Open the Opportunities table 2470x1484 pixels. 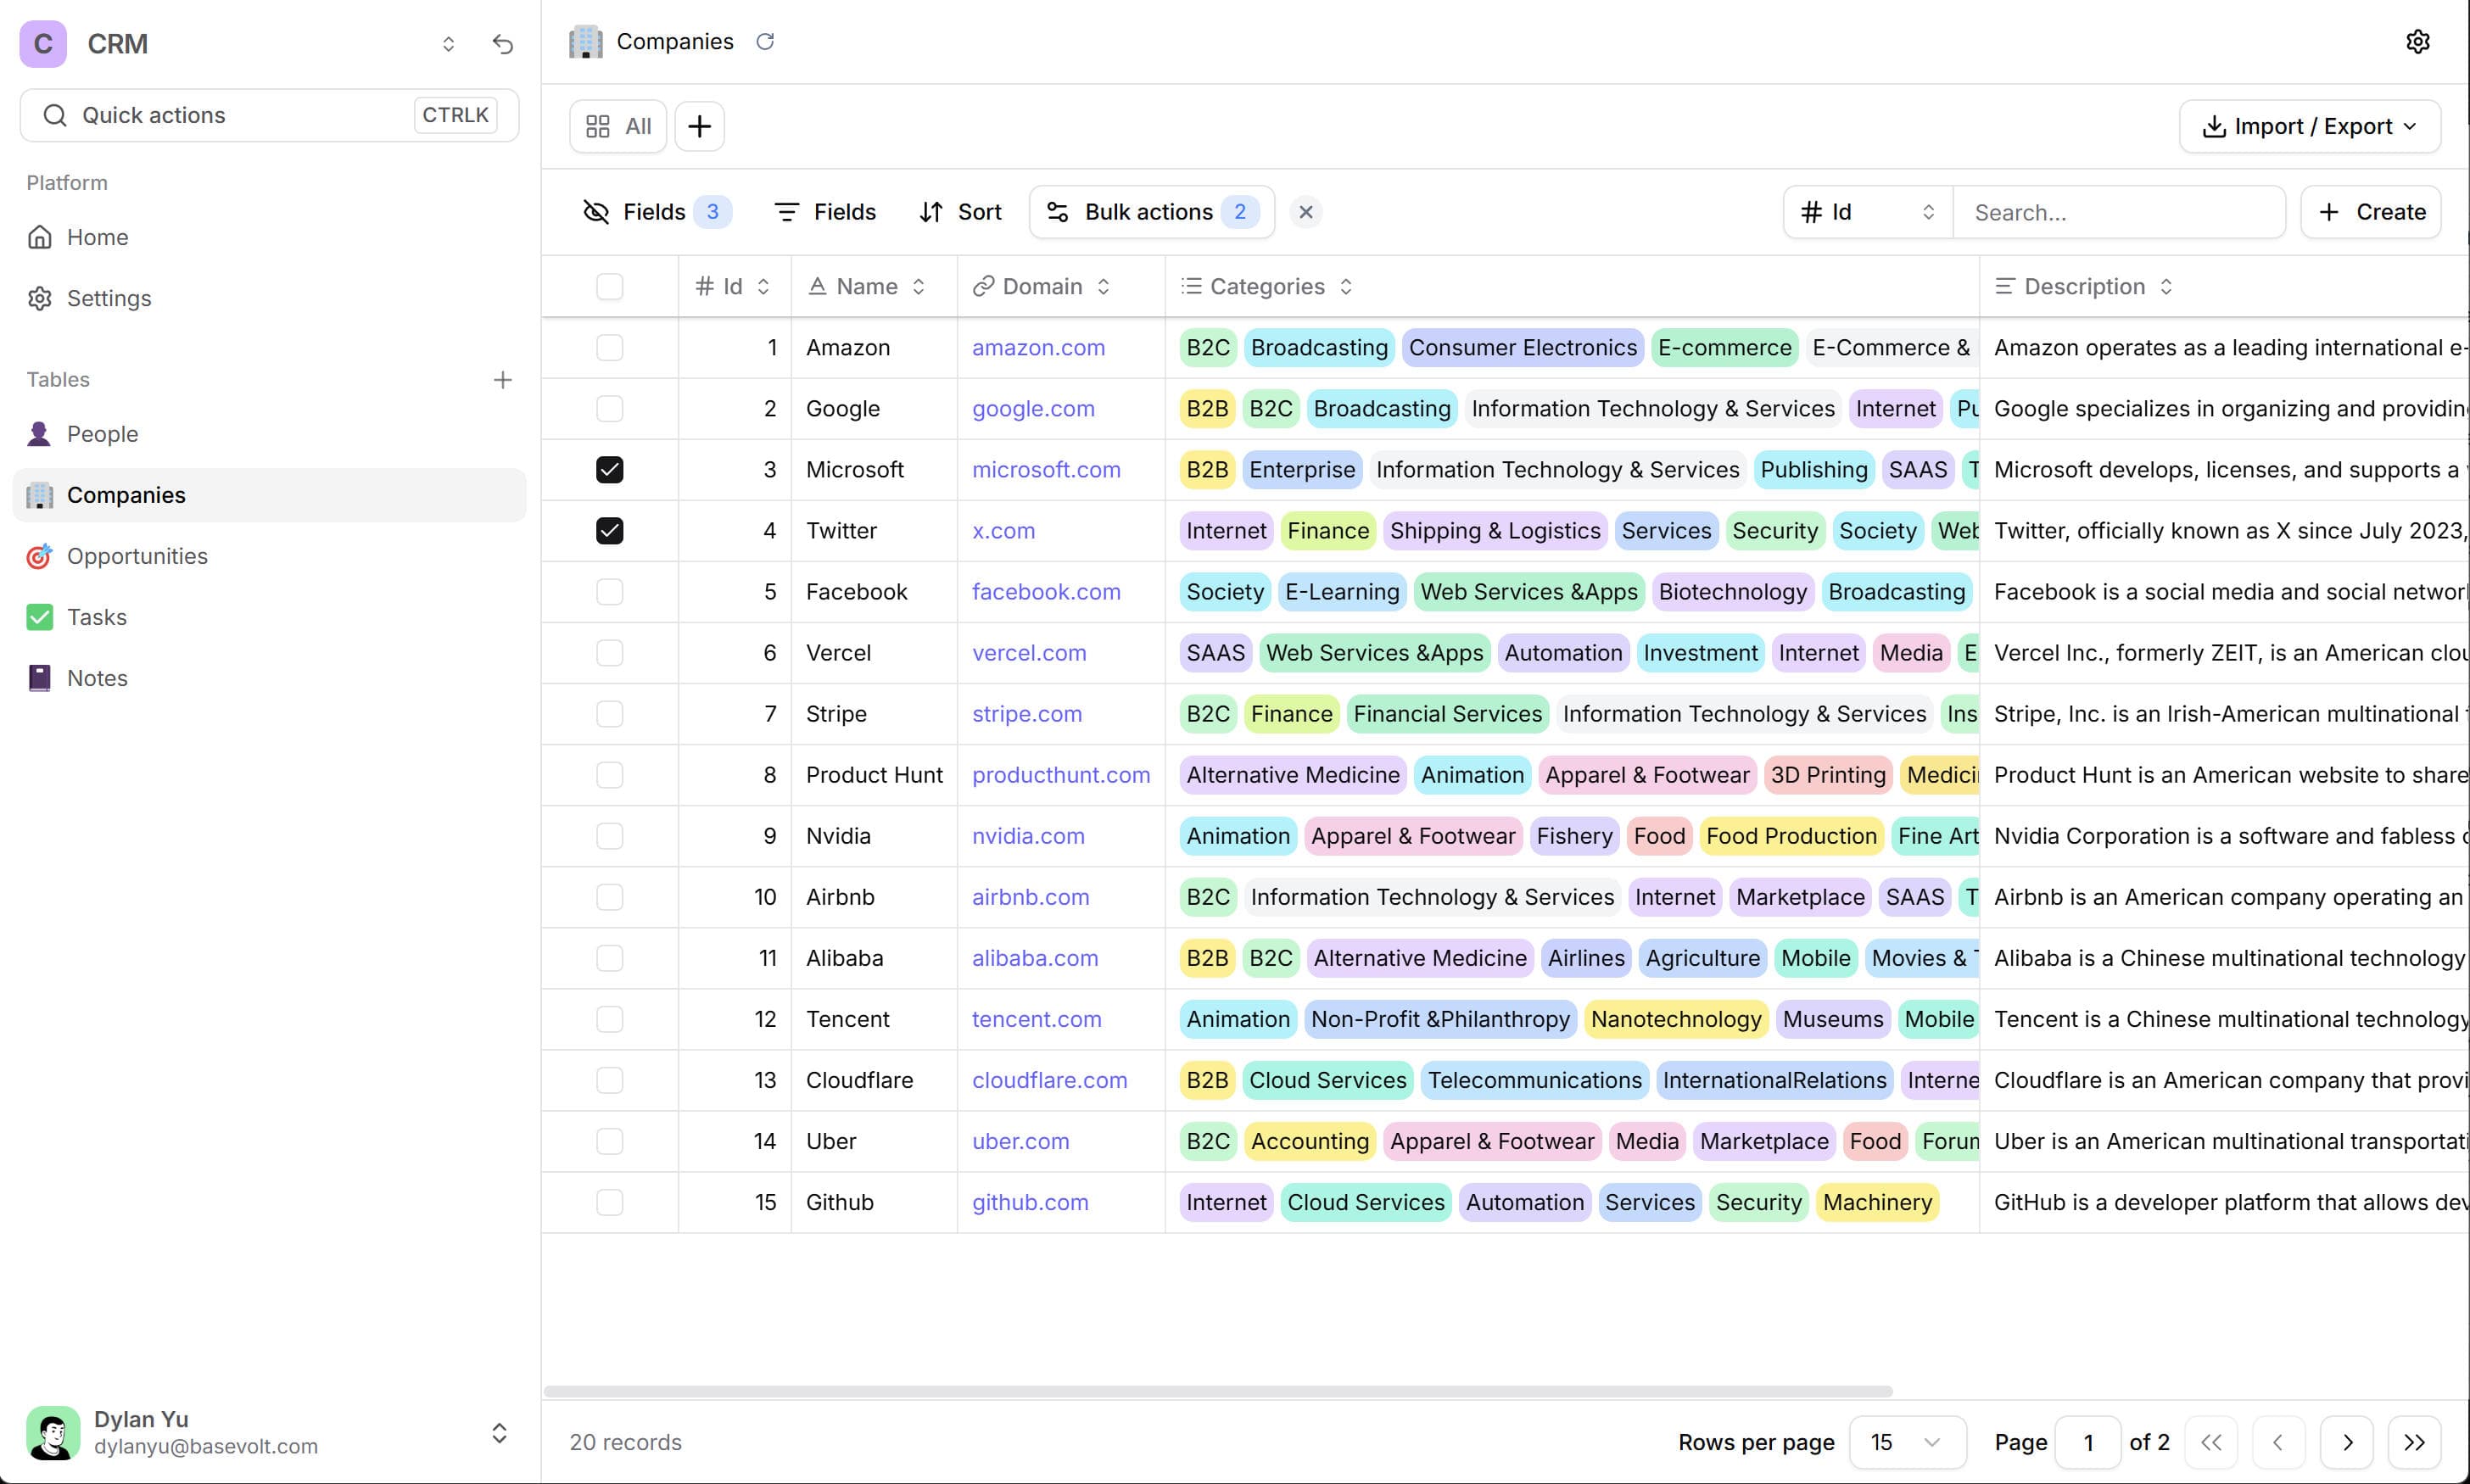tap(137, 556)
